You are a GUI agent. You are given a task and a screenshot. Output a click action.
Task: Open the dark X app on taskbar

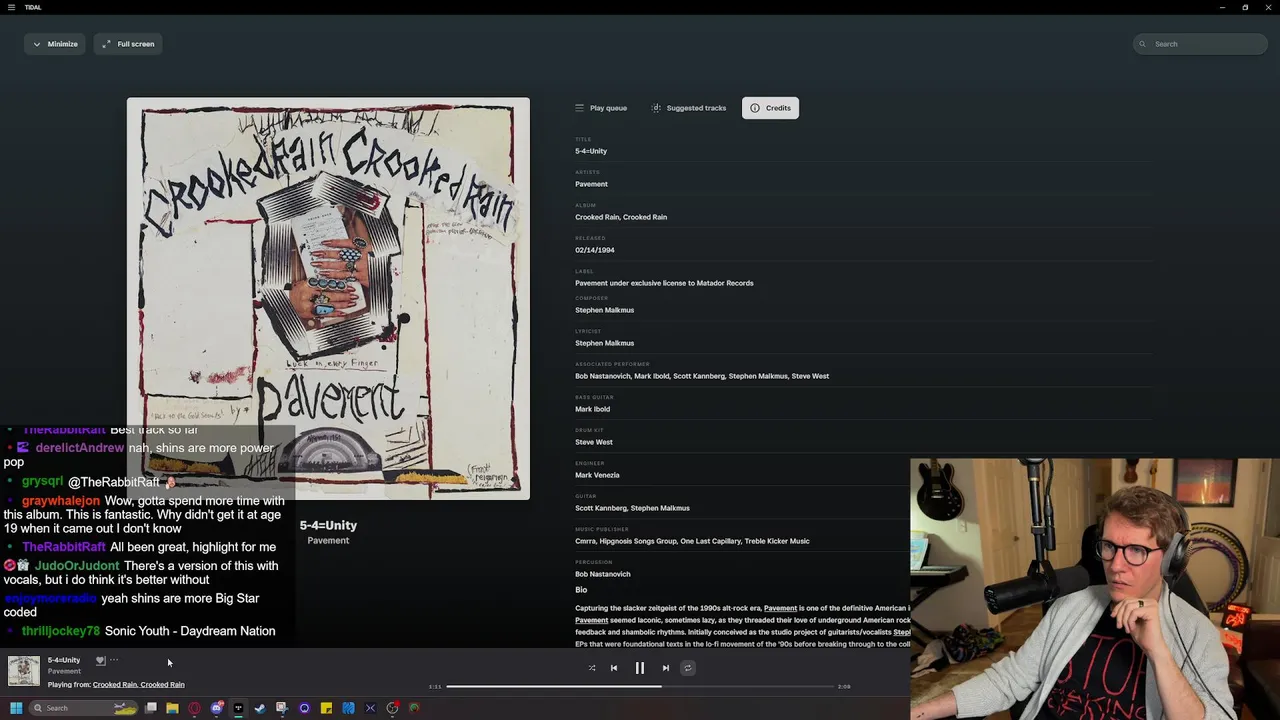[370, 708]
